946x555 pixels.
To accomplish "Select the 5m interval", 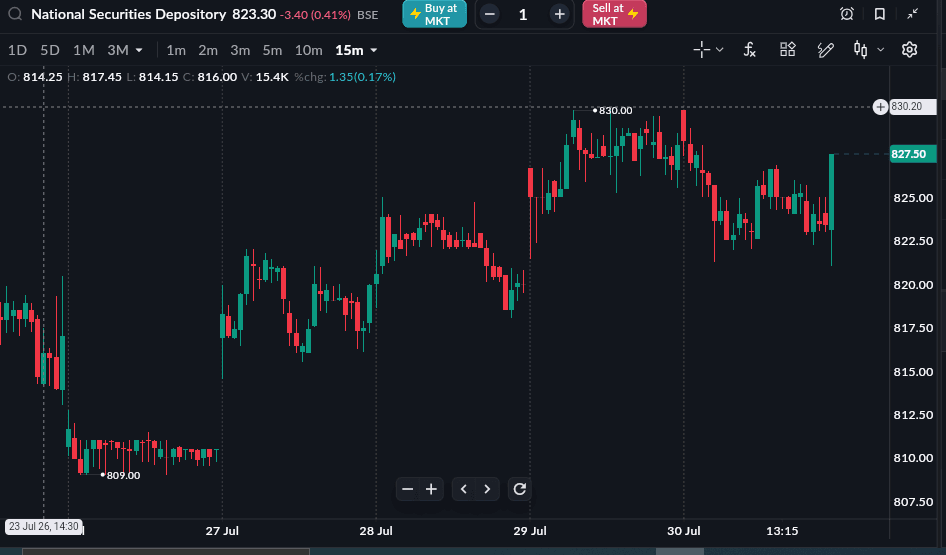I will point(272,50).
